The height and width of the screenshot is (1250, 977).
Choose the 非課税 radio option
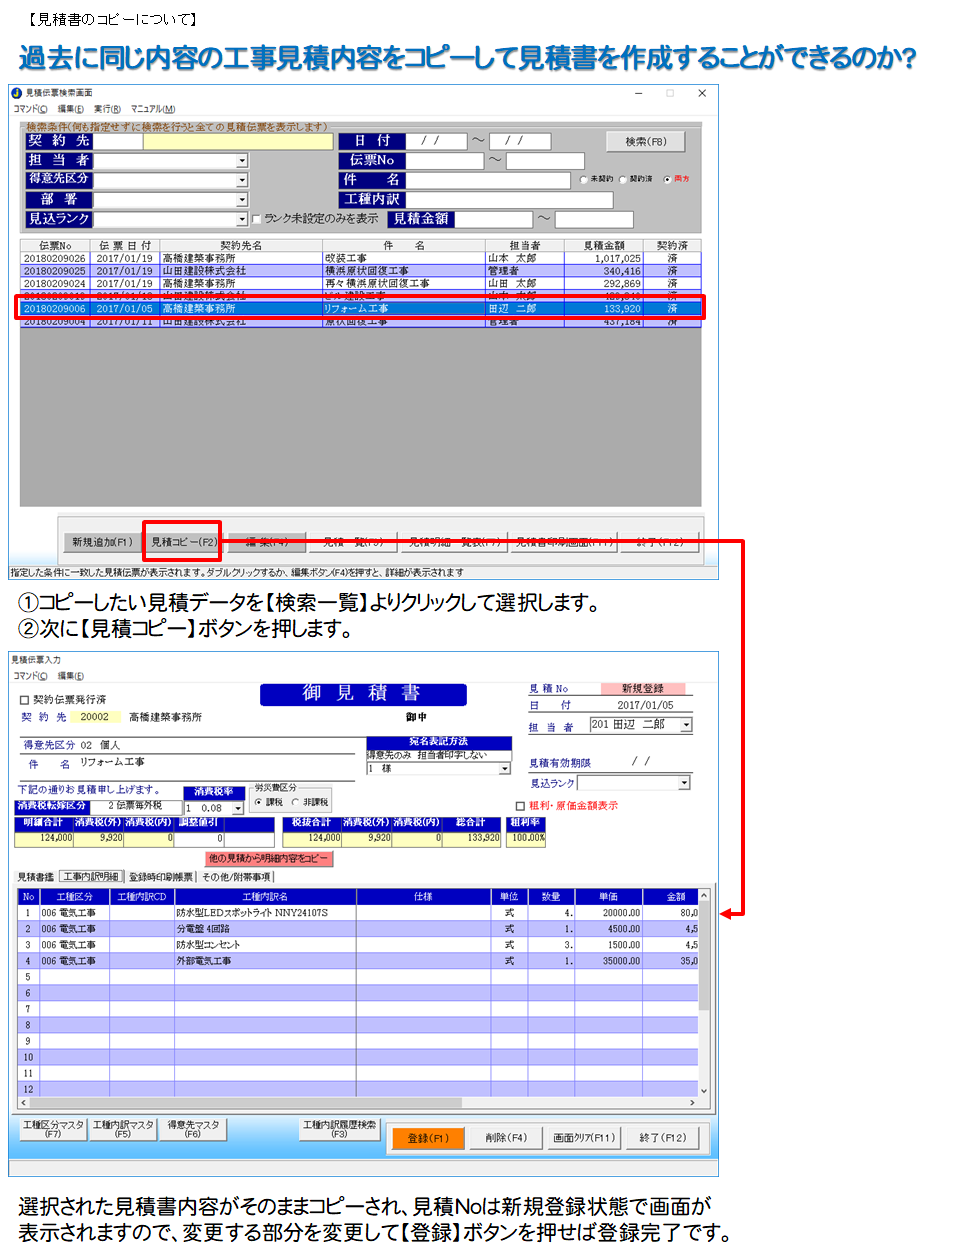pyautogui.click(x=295, y=802)
